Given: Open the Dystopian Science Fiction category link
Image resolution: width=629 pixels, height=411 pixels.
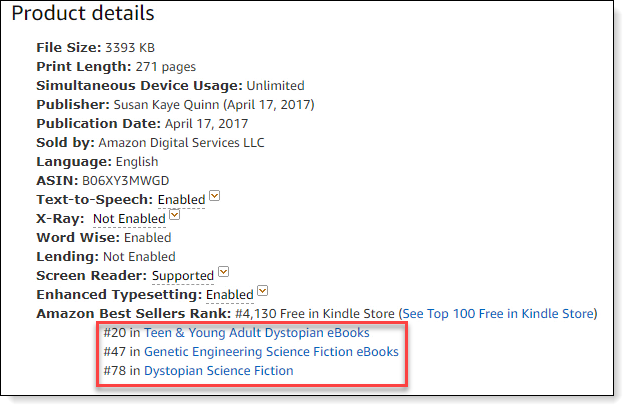Looking at the screenshot, I should (x=218, y=371).
